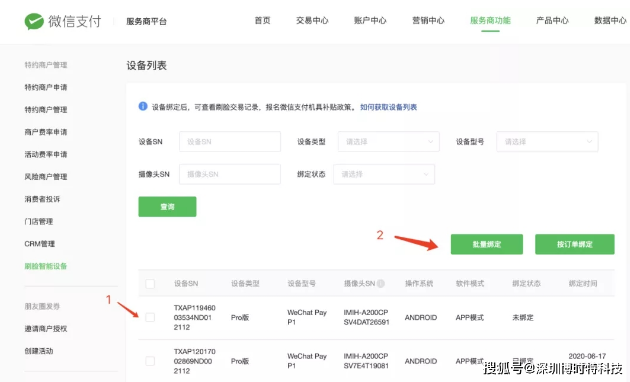Click the WeChat Pay logo icon
Image resolution: width=630 pixels, height=382 pixels.
34,21
